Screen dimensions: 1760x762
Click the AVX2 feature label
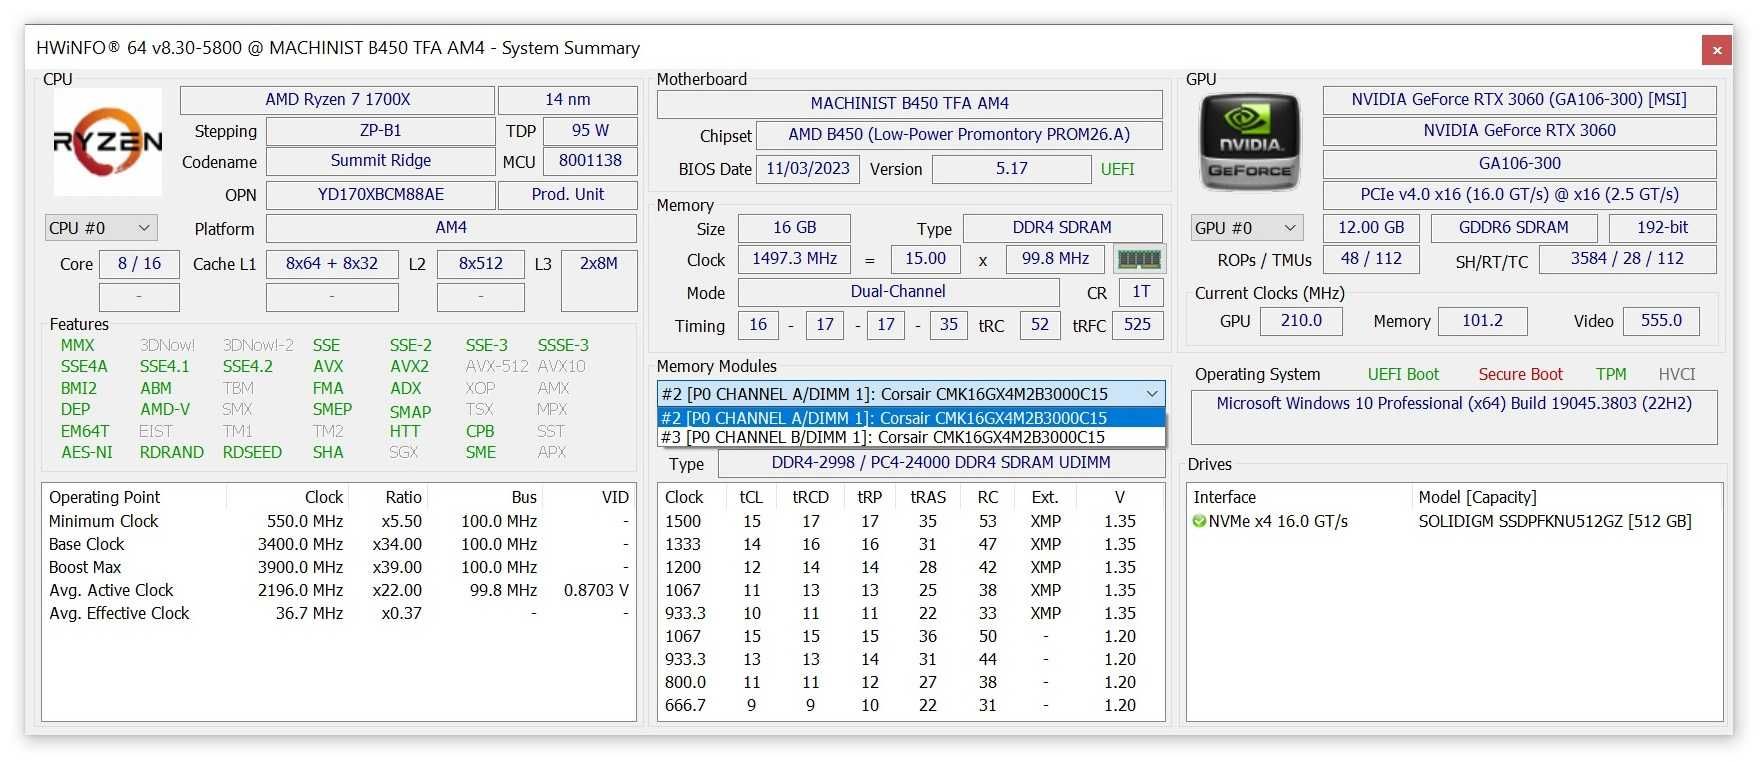(x=409, y=366)
